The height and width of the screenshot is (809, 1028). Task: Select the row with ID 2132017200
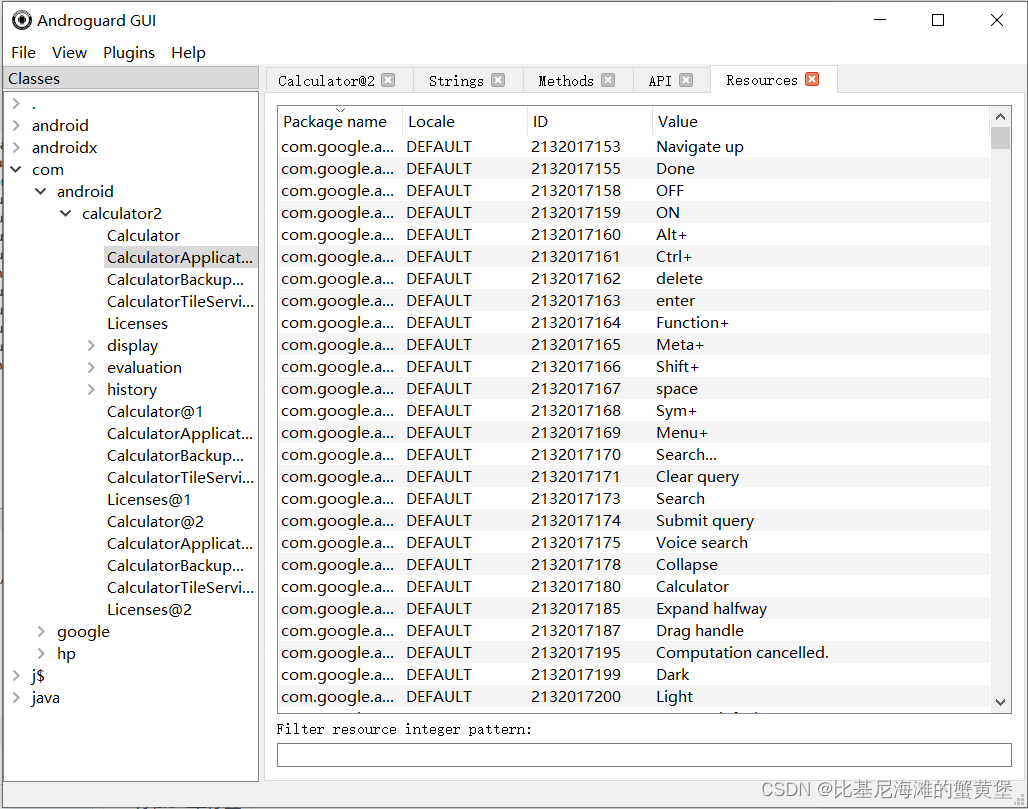(x=633, y=696)
